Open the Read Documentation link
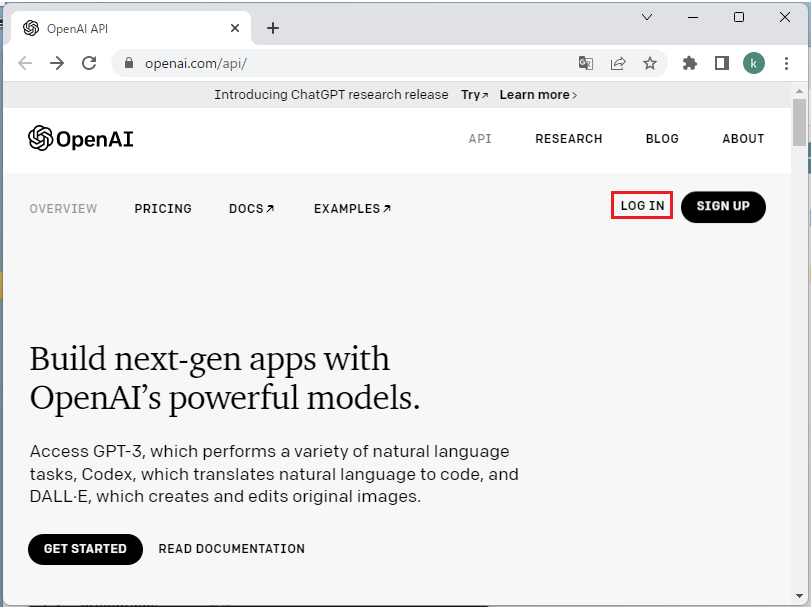Image resolution: width=811 pixels, height=607 pixels. pos(231,549)
